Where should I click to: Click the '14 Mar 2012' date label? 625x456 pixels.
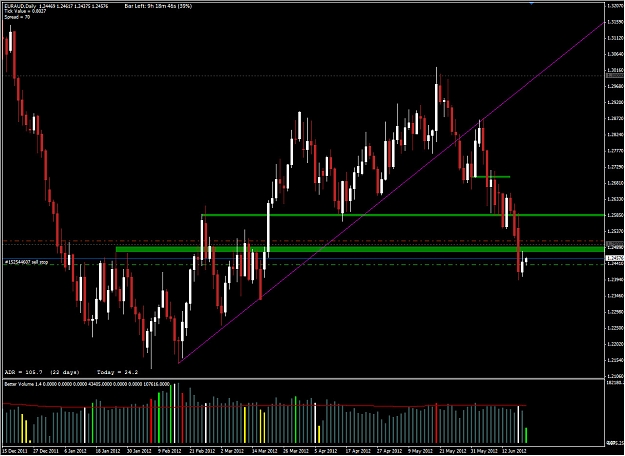tap(264, 450)
